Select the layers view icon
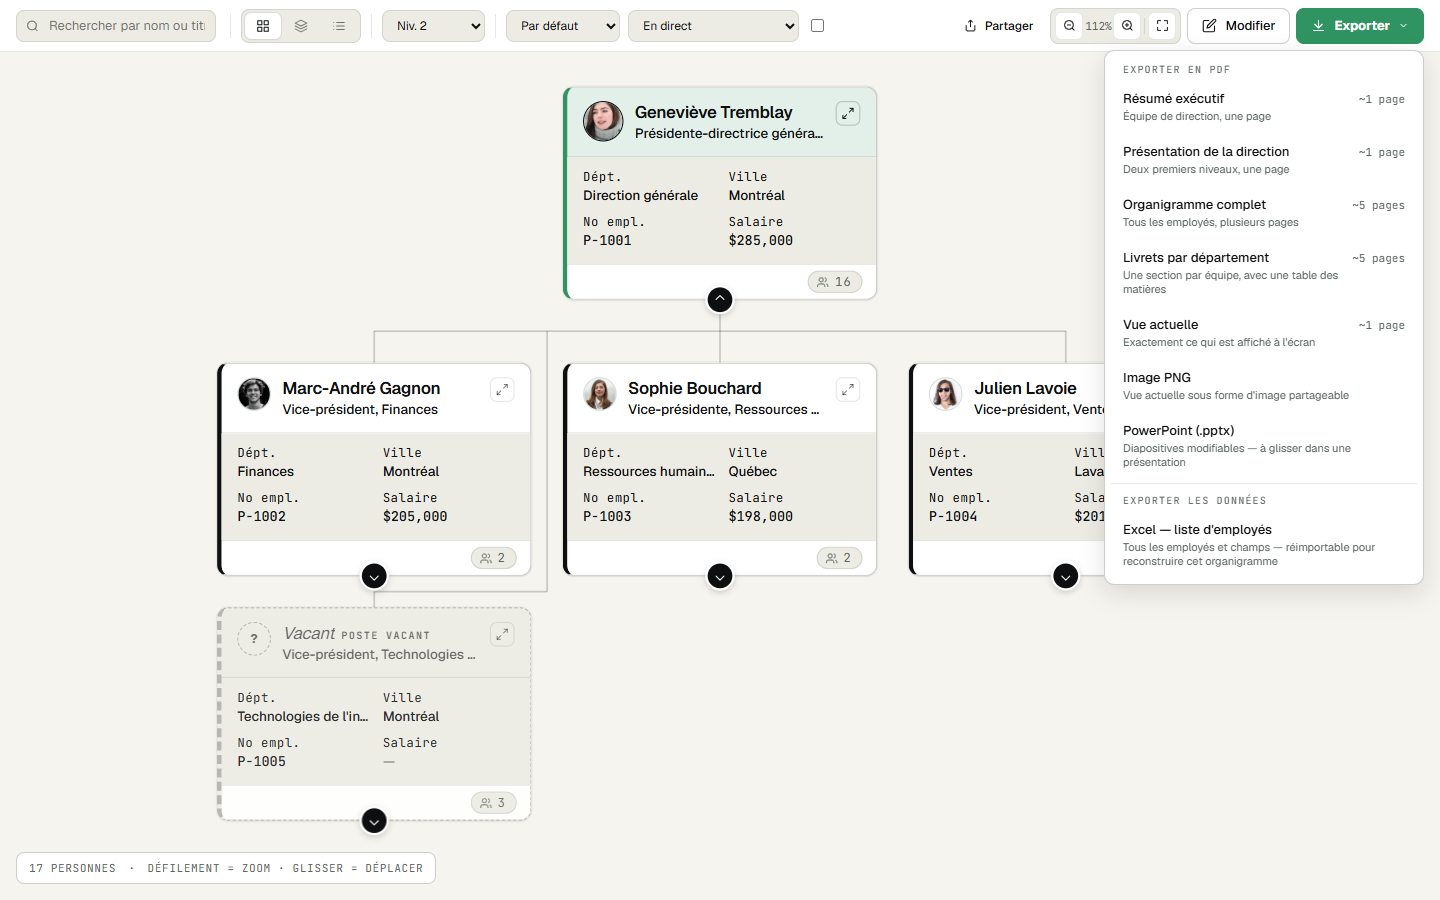Image resolution: width=1440 pixels, height=900 pixels. (301, 26)
